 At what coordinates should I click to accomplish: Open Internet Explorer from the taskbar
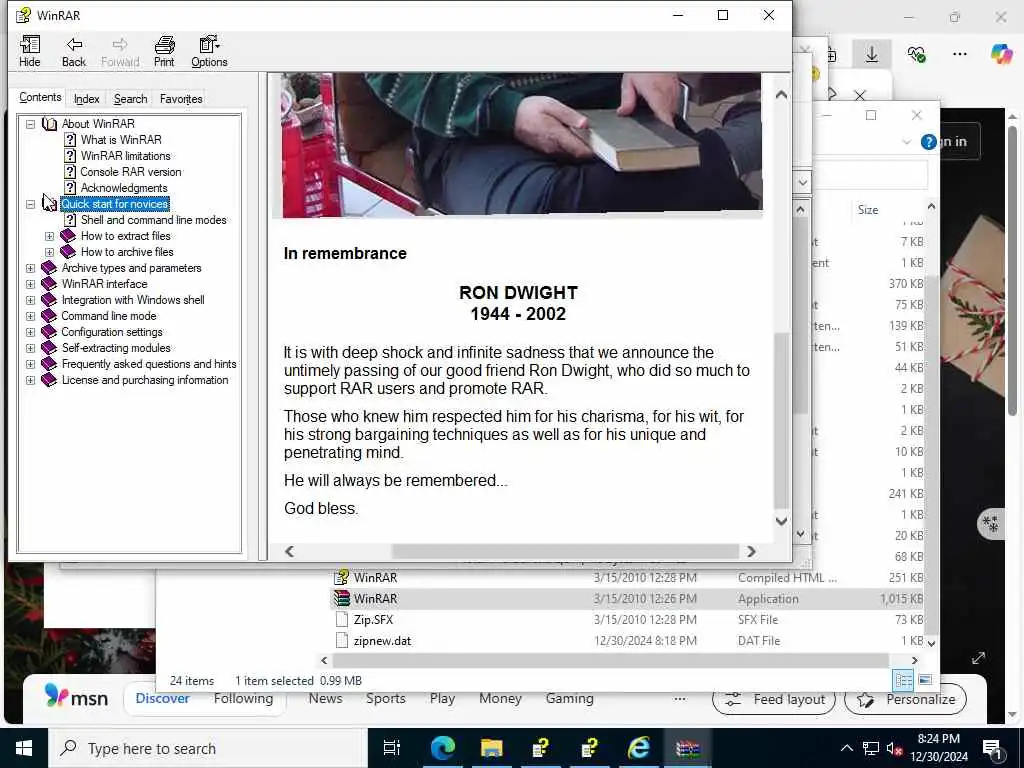click(x=638, y=748)
